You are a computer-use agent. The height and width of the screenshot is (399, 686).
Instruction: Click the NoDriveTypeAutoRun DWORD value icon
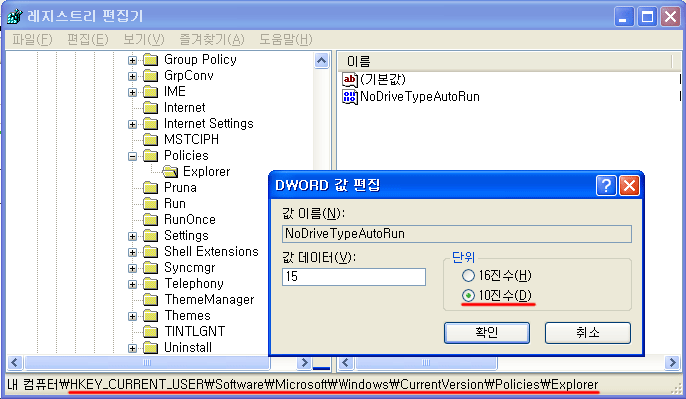(x=350, y=97)
